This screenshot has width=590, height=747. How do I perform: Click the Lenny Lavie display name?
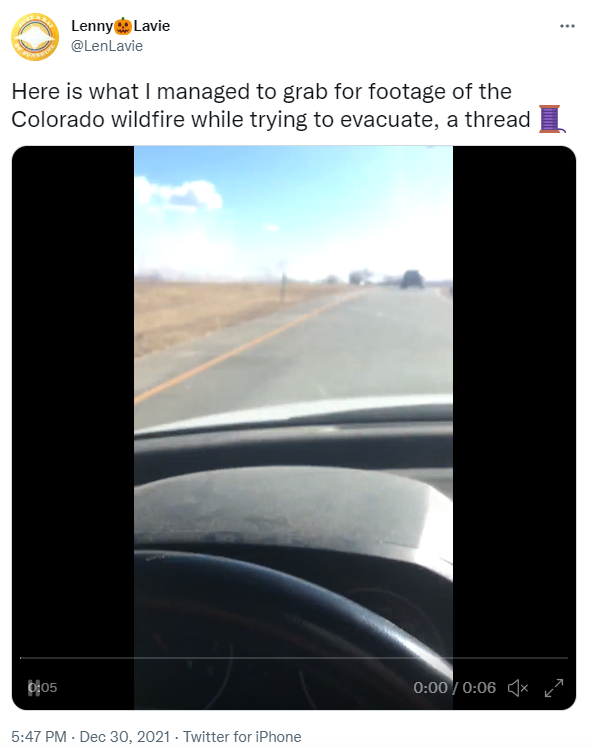tap(121, 26)
